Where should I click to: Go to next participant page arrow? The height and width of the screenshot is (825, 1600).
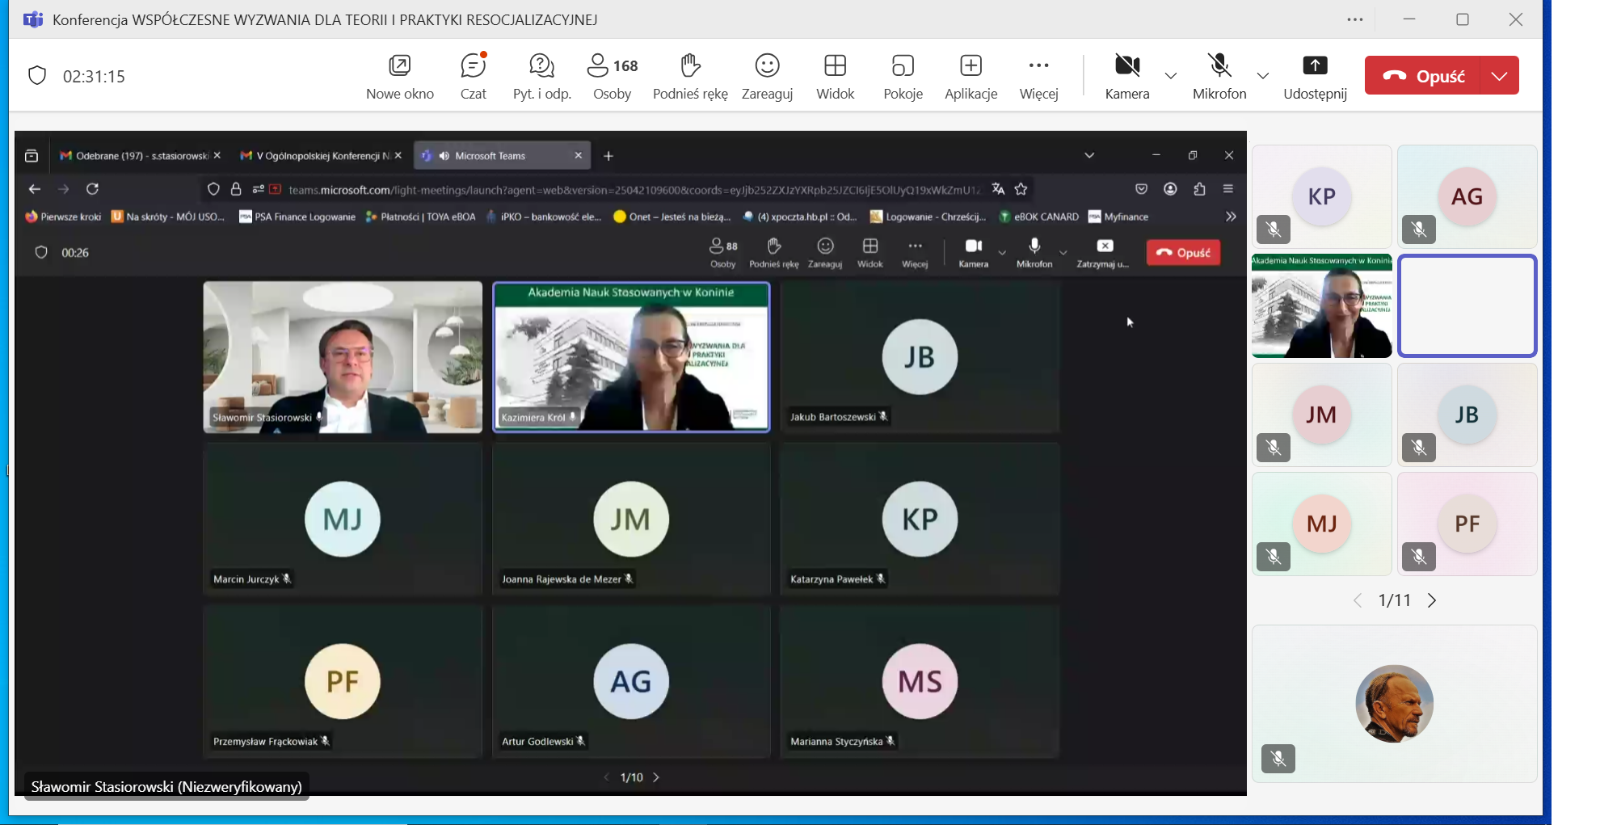[1432, 600]
